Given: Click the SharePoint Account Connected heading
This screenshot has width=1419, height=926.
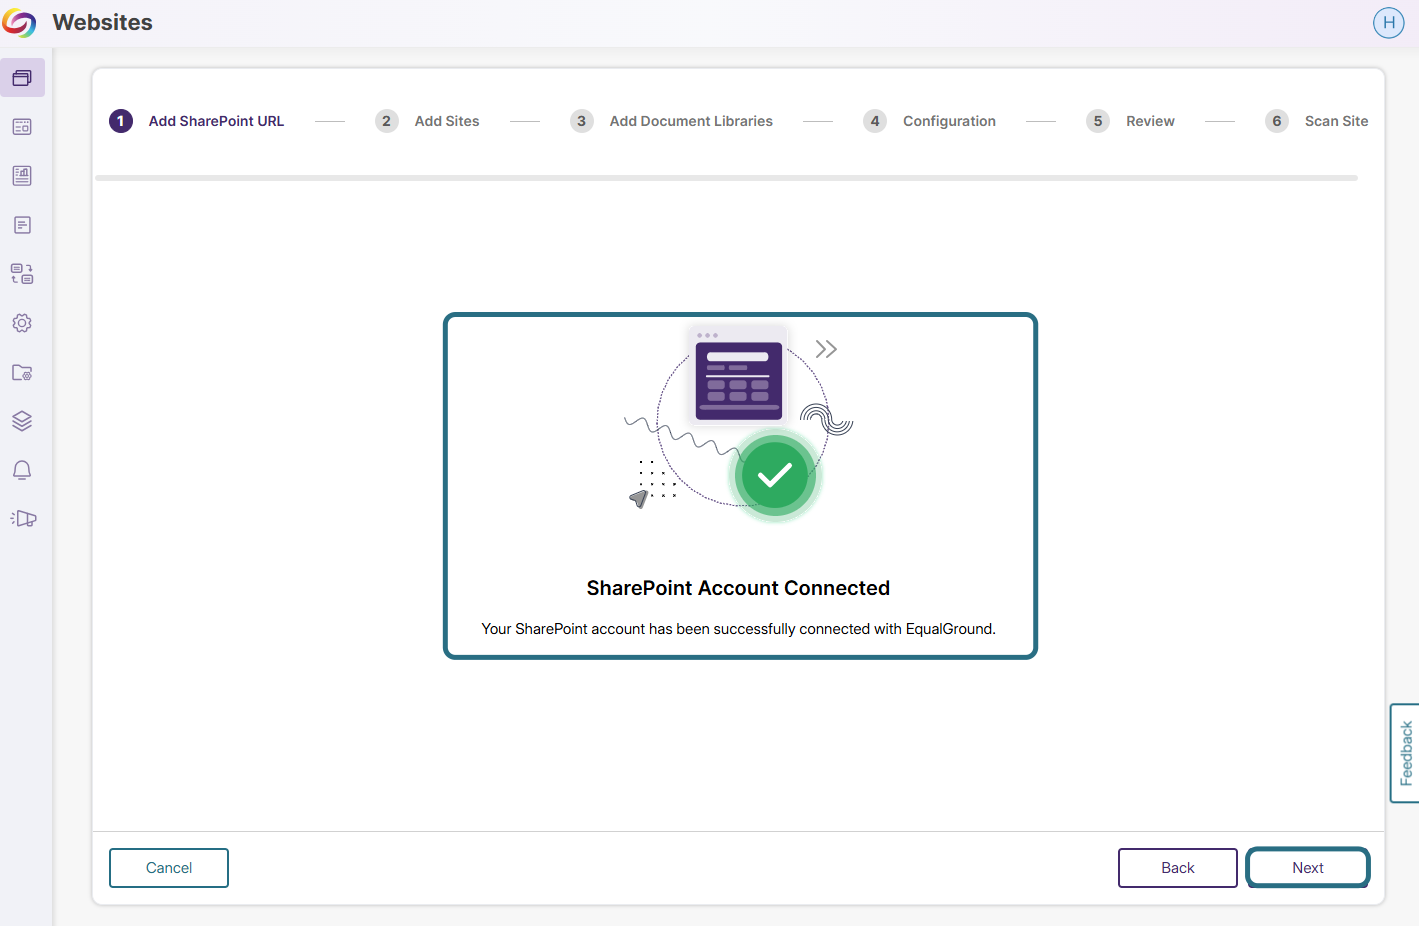Looking at the screenshot, I should coord(738,588).
